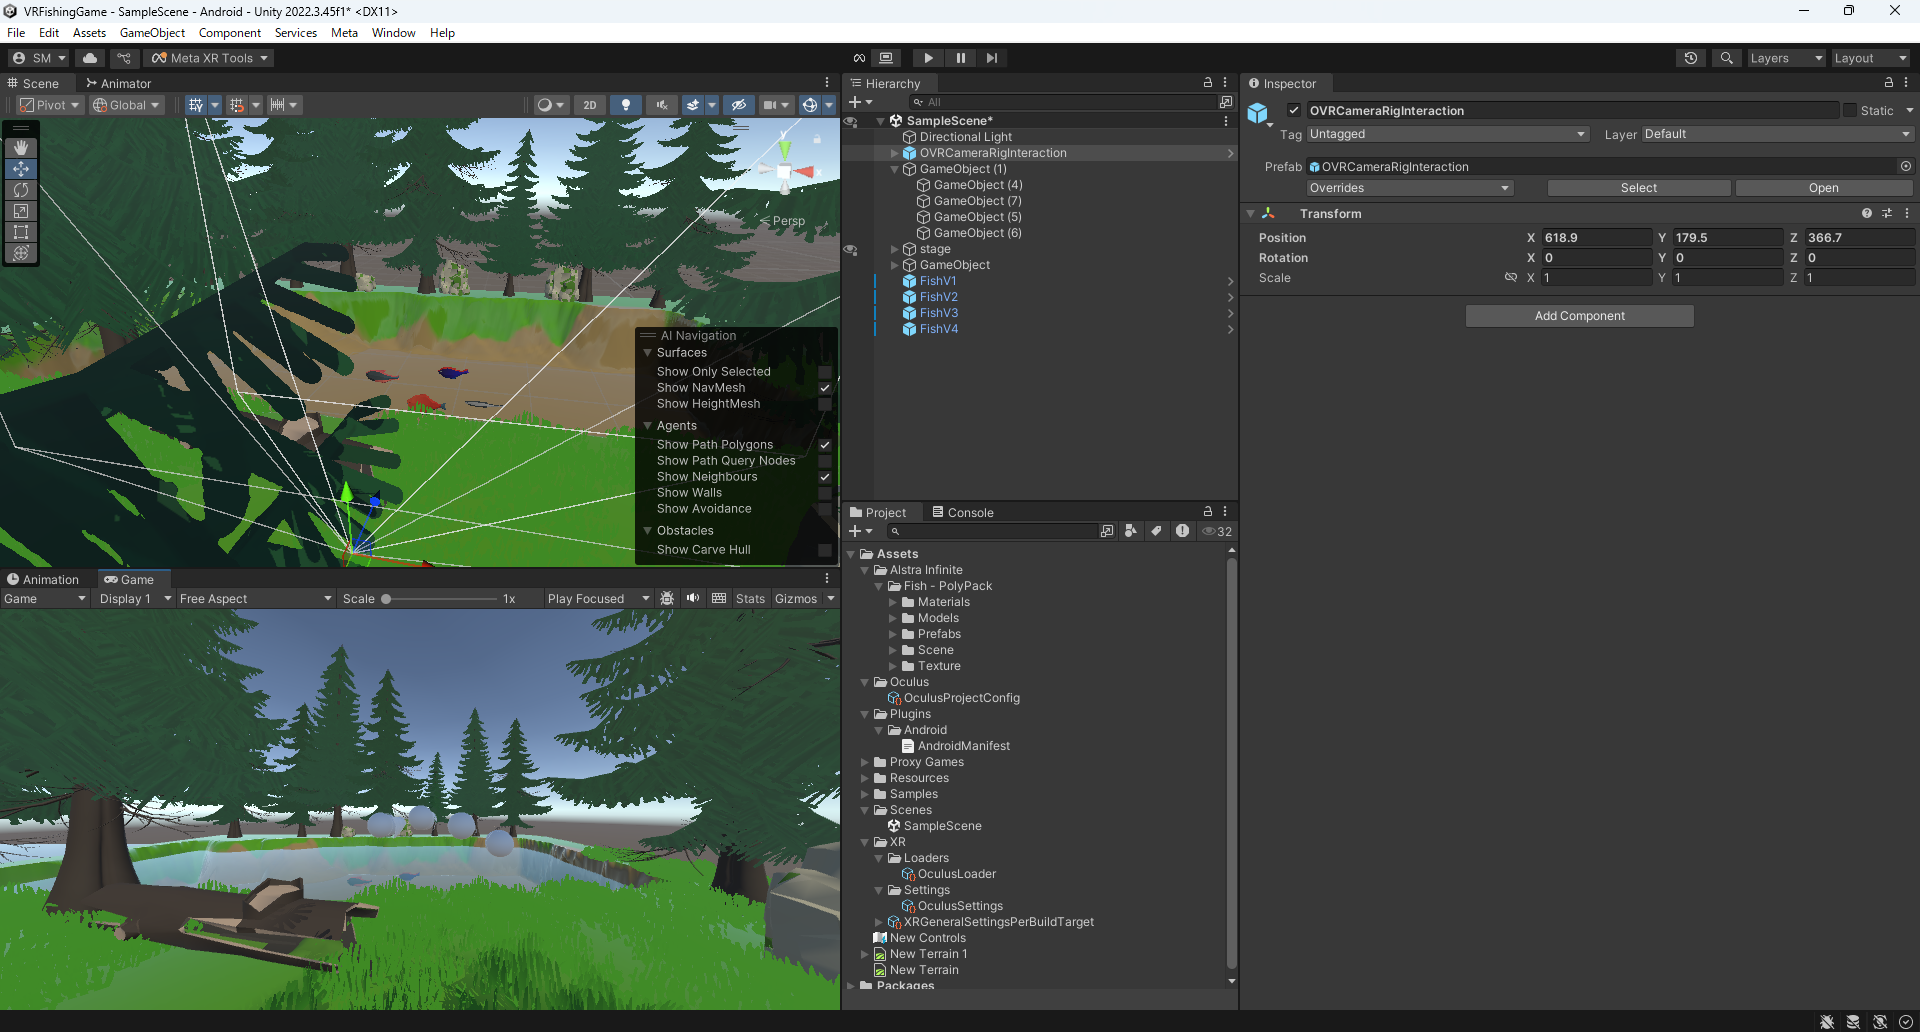Click the global search magnifier icon
This screenshot has width=1920, height=1032.
[x=1726, y=58]
